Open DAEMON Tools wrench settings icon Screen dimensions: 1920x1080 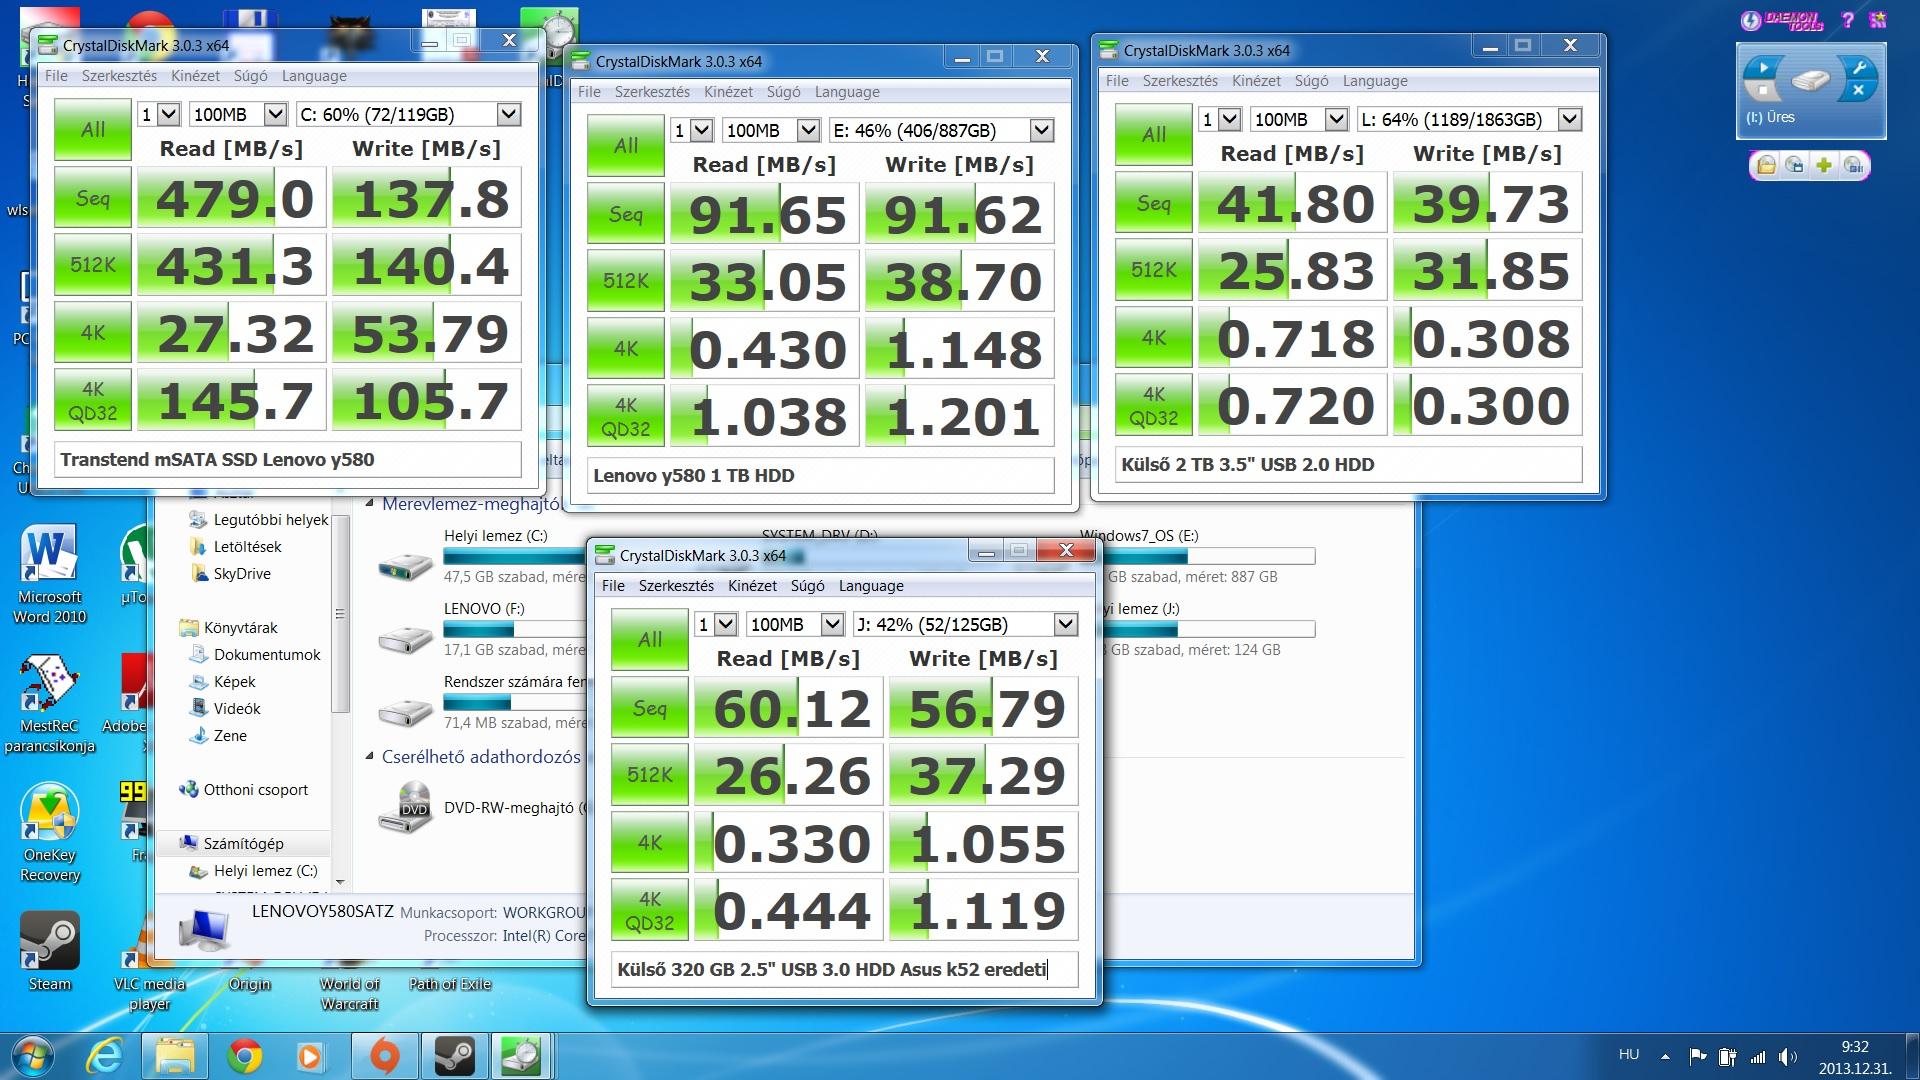[1859, 67]
